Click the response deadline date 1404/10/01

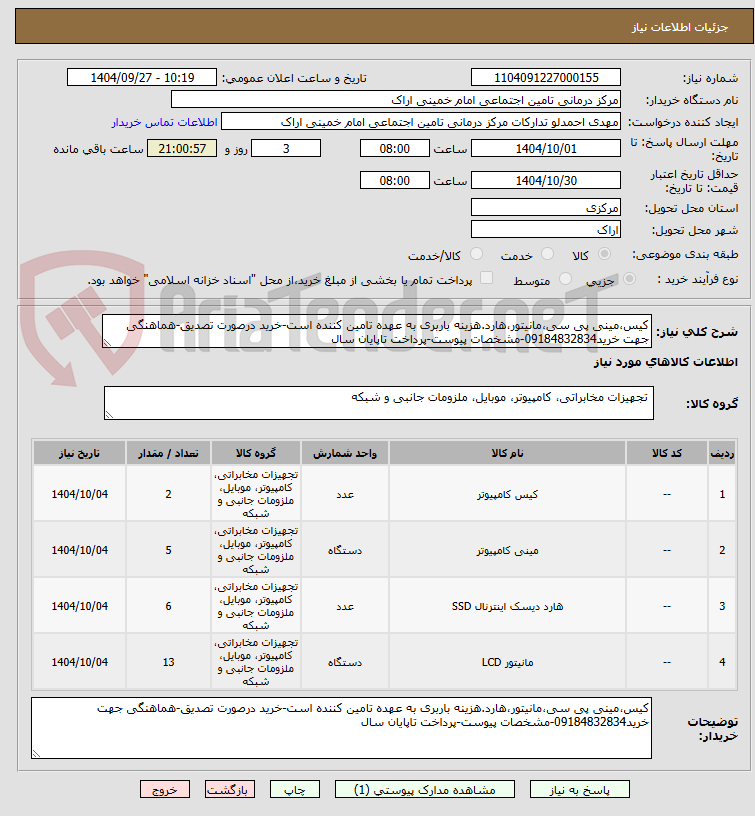[x=546, y=148]
